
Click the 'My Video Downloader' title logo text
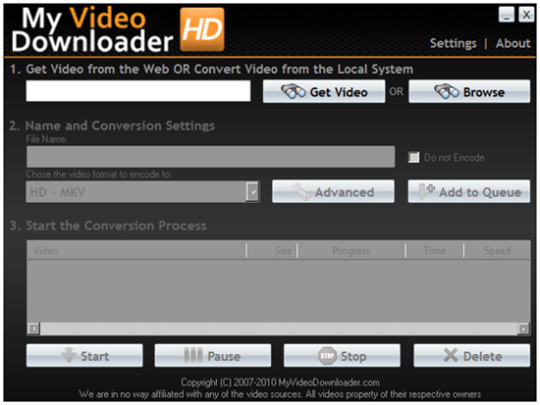(92, 30)
